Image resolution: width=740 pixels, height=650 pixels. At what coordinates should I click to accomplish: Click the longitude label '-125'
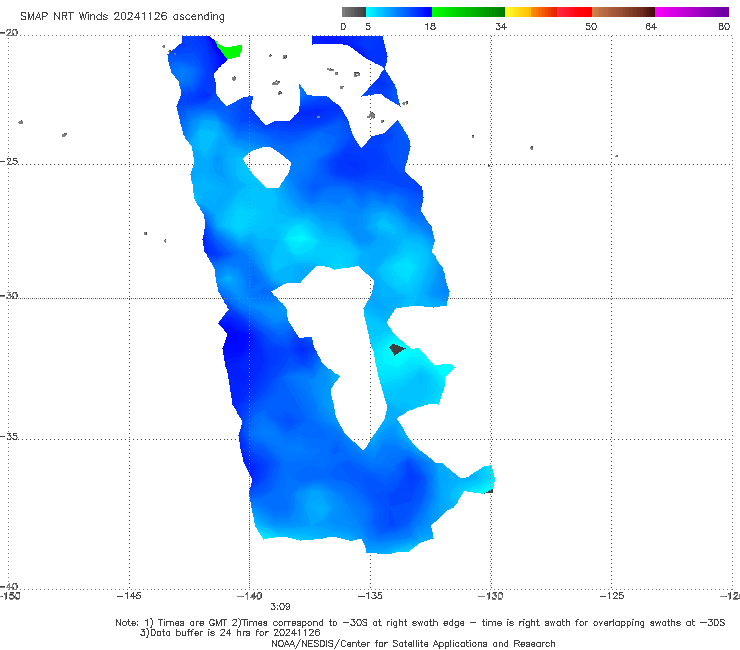[x=612, y=596]
